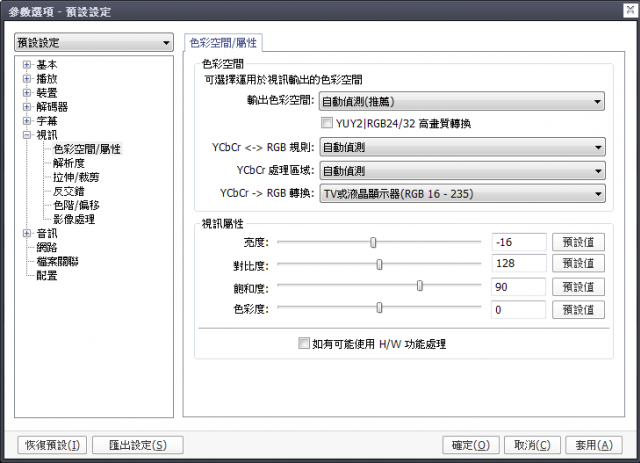Viewport: 640px width, 463px height.
Task: Open 影像處理 settings in the tree
Action: [74, 219]
